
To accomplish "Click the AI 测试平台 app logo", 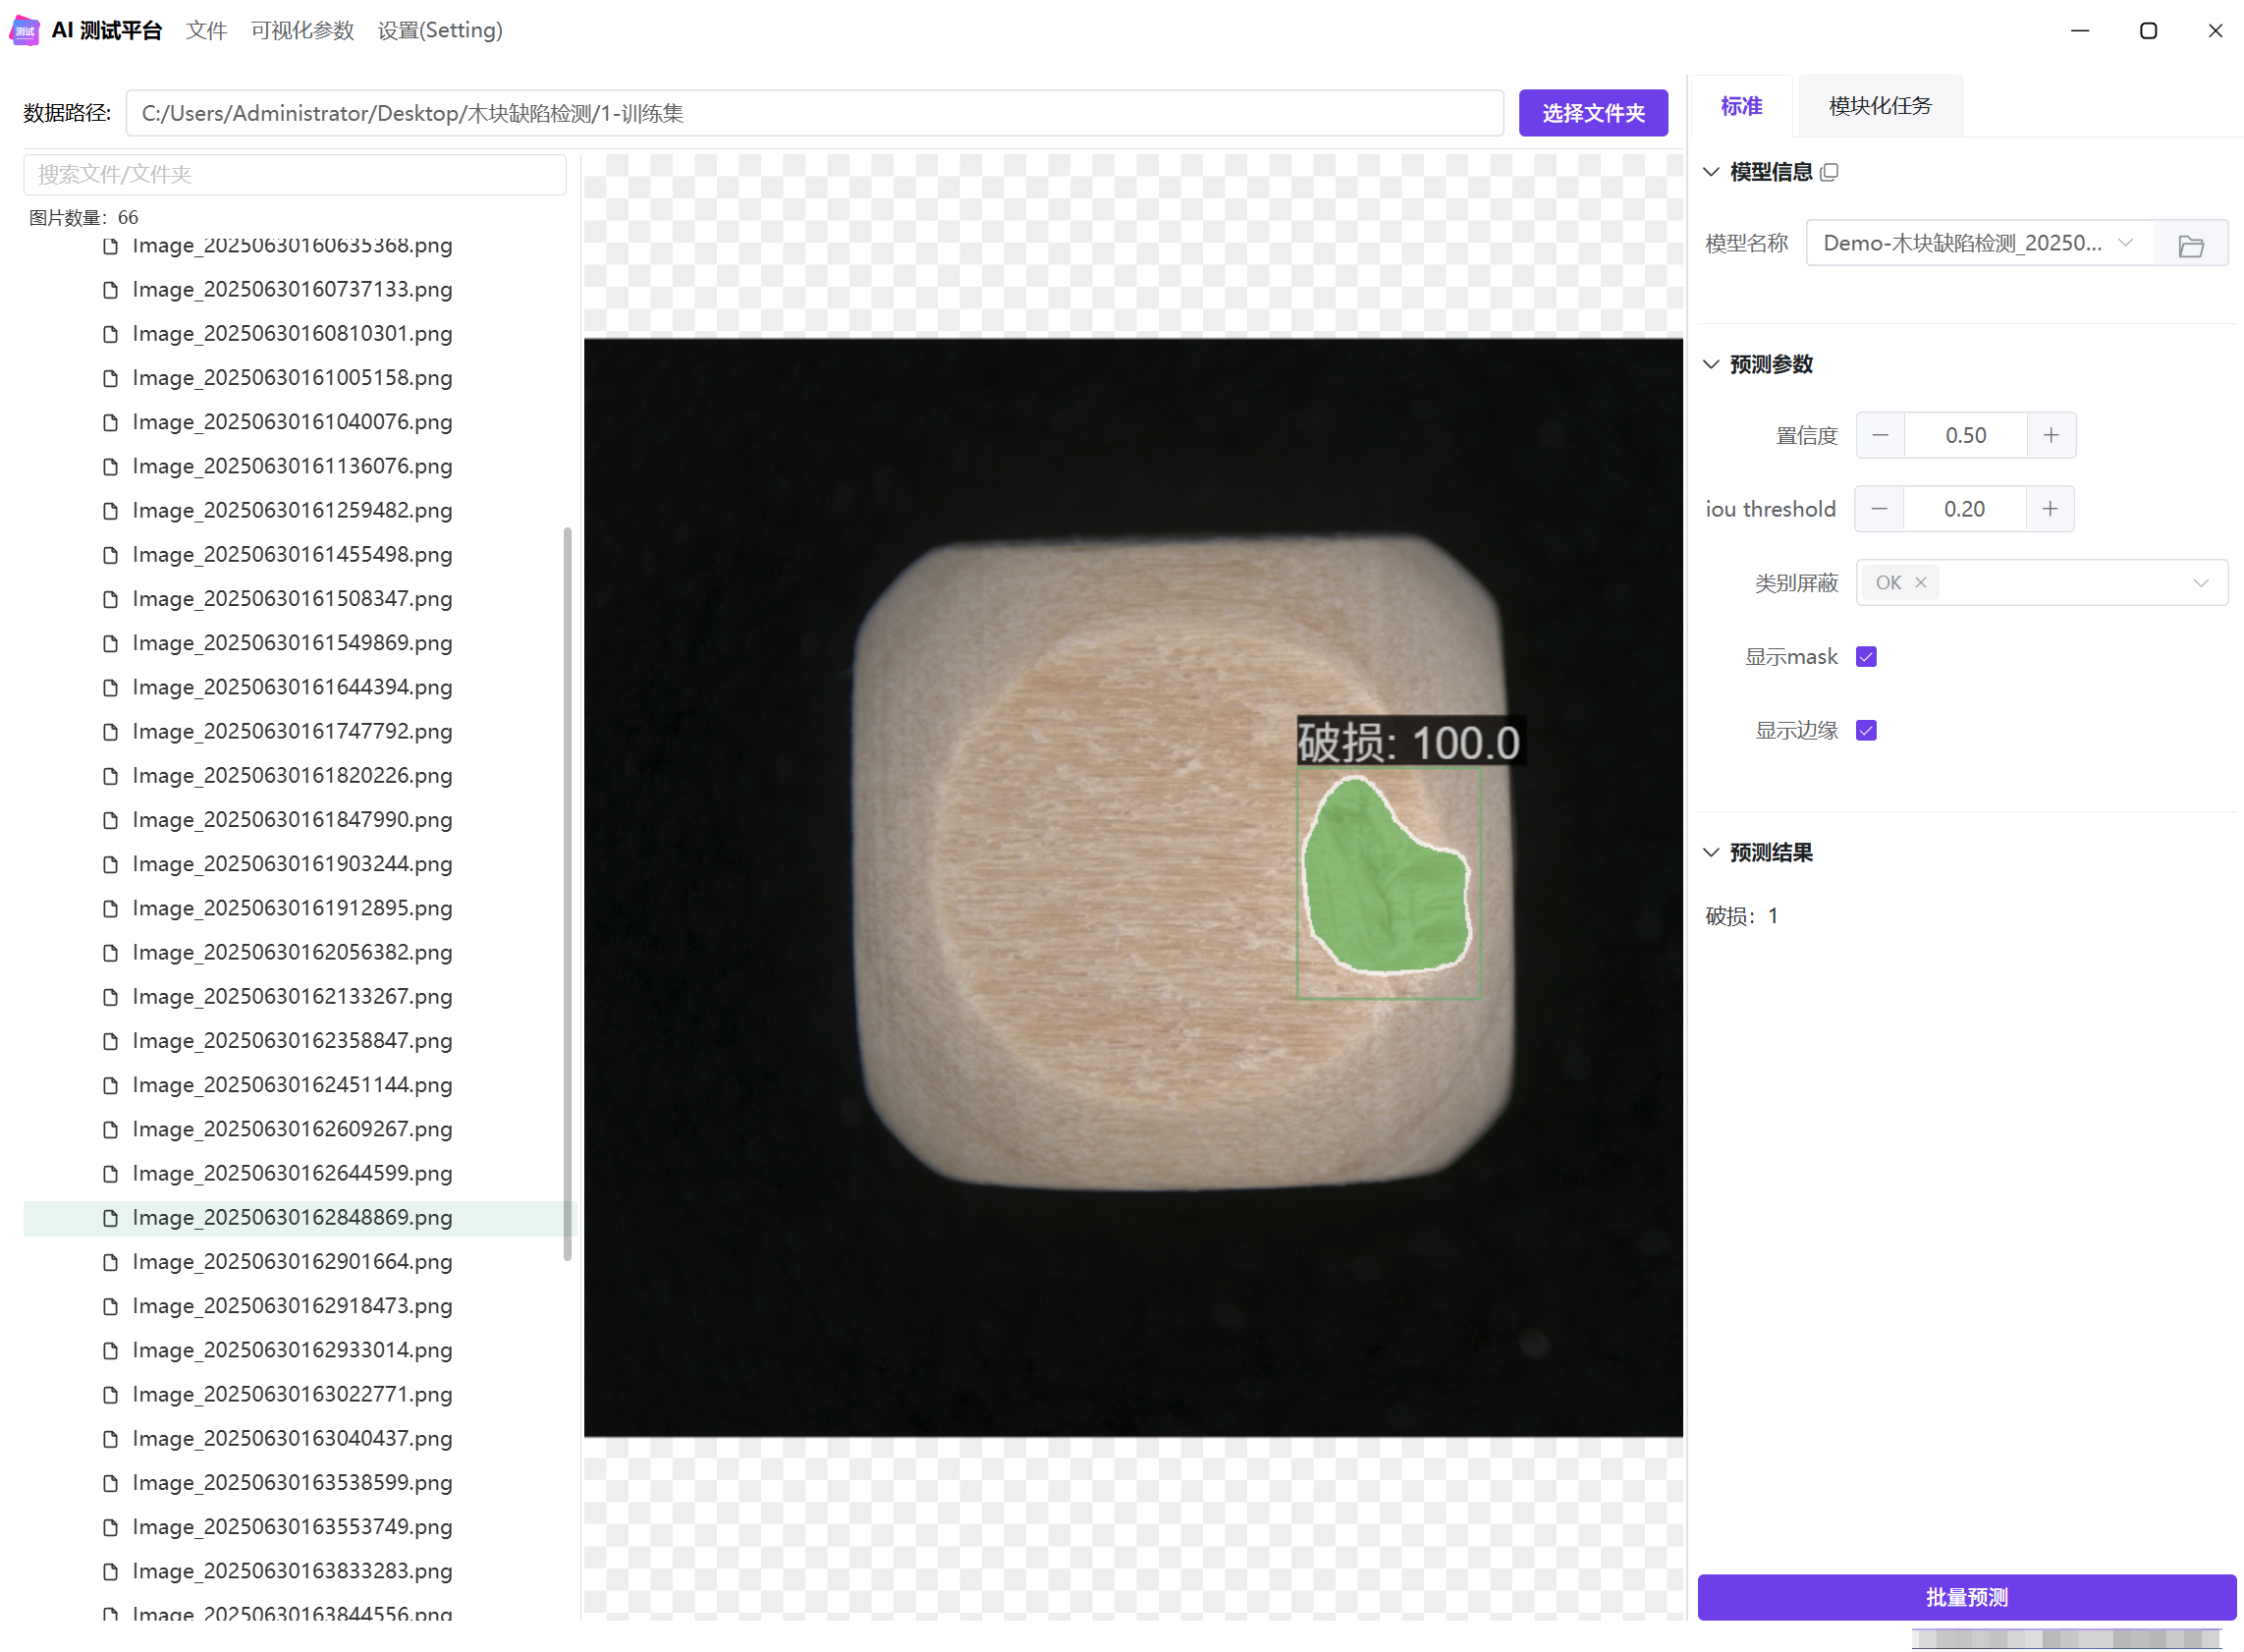I will coord(24,30).
